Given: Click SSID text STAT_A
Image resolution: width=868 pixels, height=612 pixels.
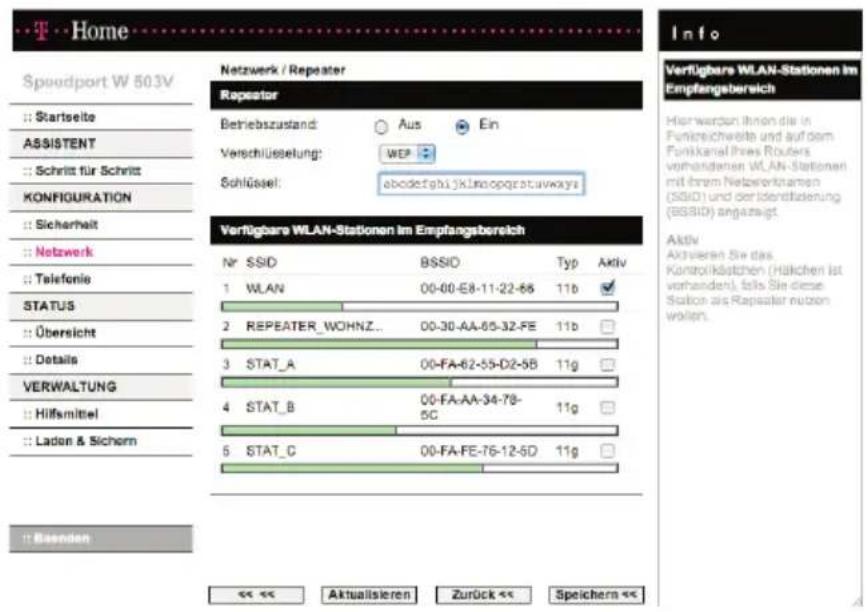Looking at the screenshot, I should (x=271, y=364).
